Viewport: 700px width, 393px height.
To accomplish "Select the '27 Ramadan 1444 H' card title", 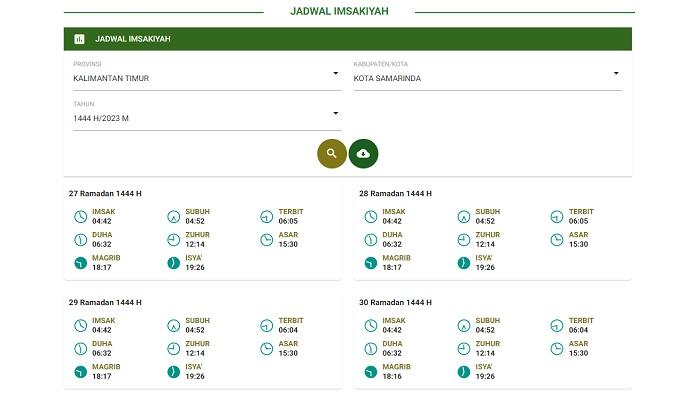I will [x=105, y=193].
